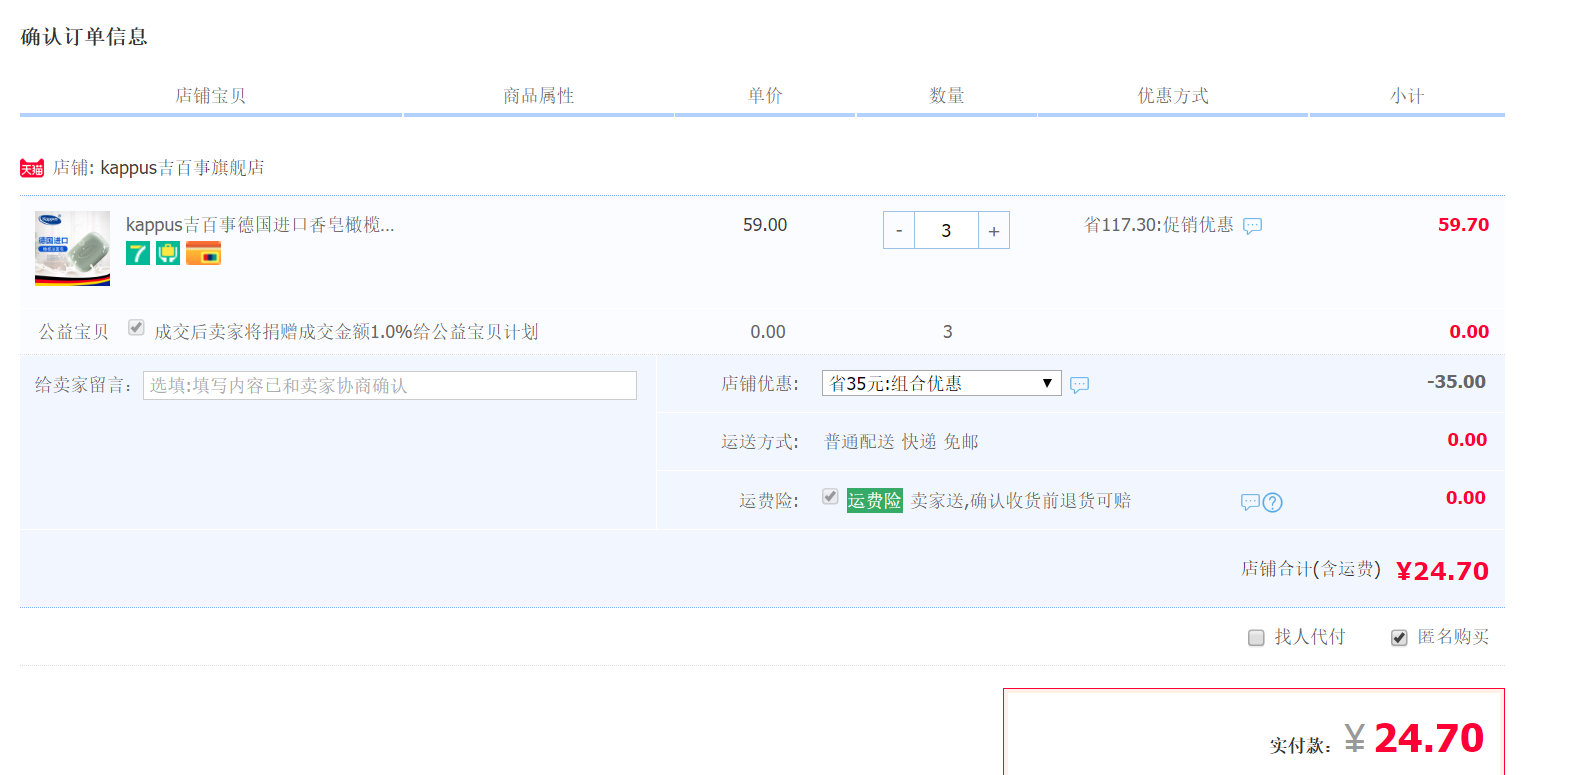
Task: Click the 店铺宝贝 column header
Action: click(x=211, y=96)
